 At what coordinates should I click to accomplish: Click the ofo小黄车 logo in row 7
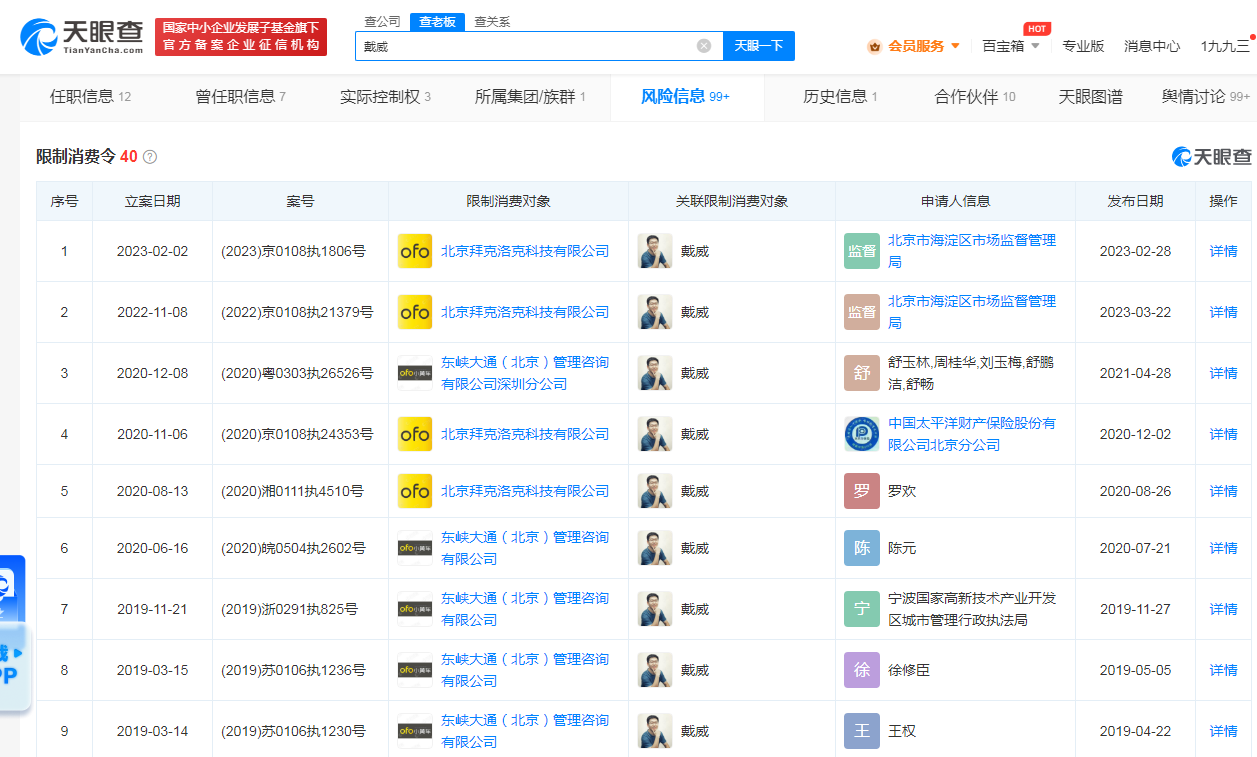pyautogui.click(x=415, y=609)
